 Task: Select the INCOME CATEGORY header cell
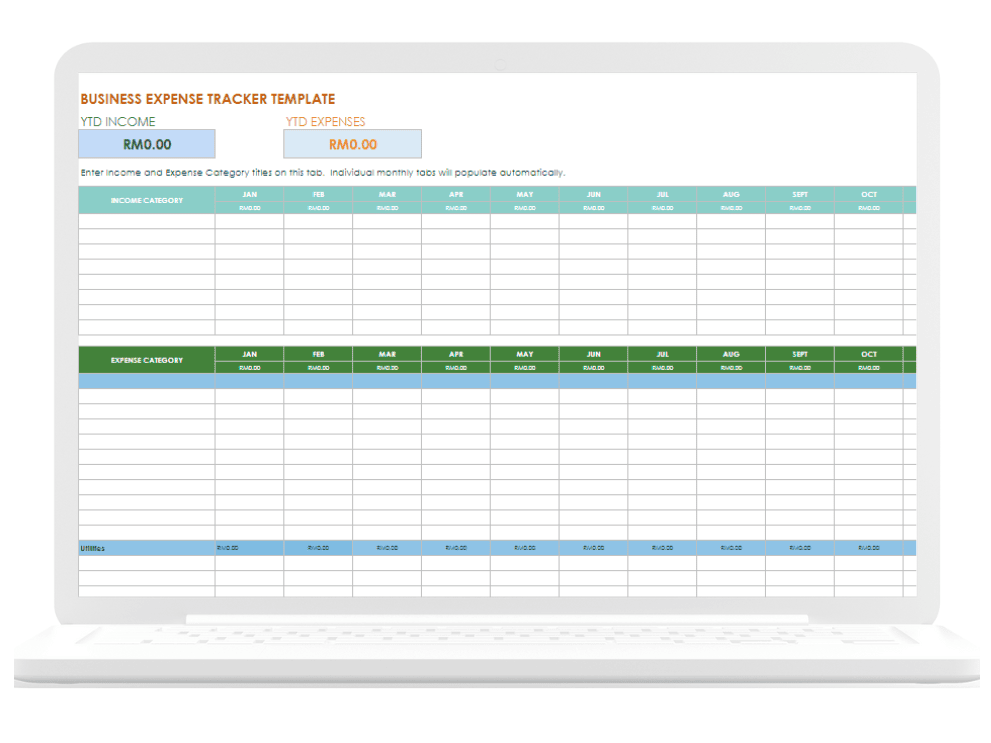coord(147,200)
